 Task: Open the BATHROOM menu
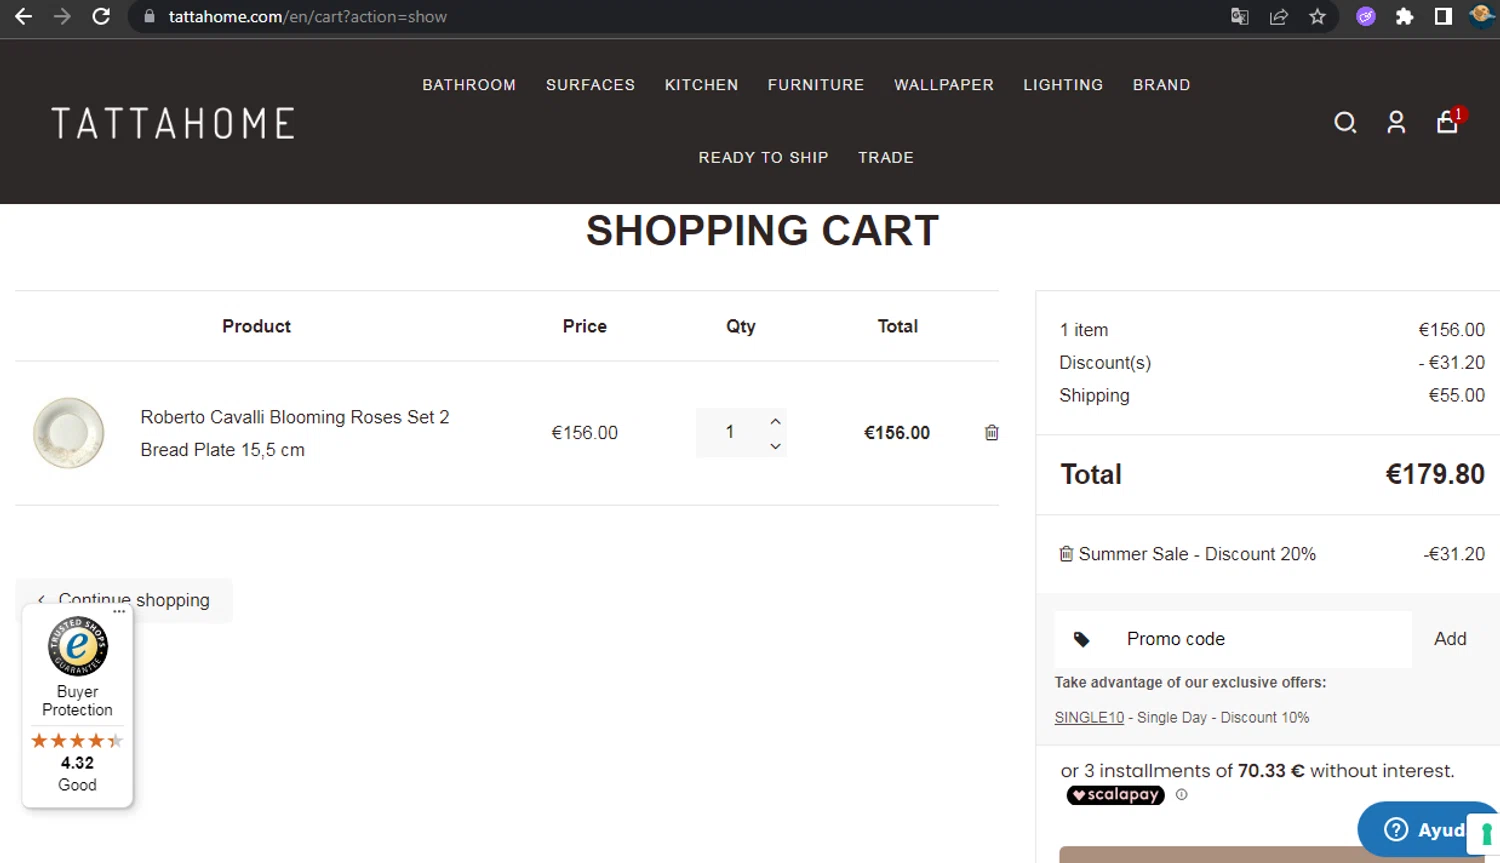[469, 85]
